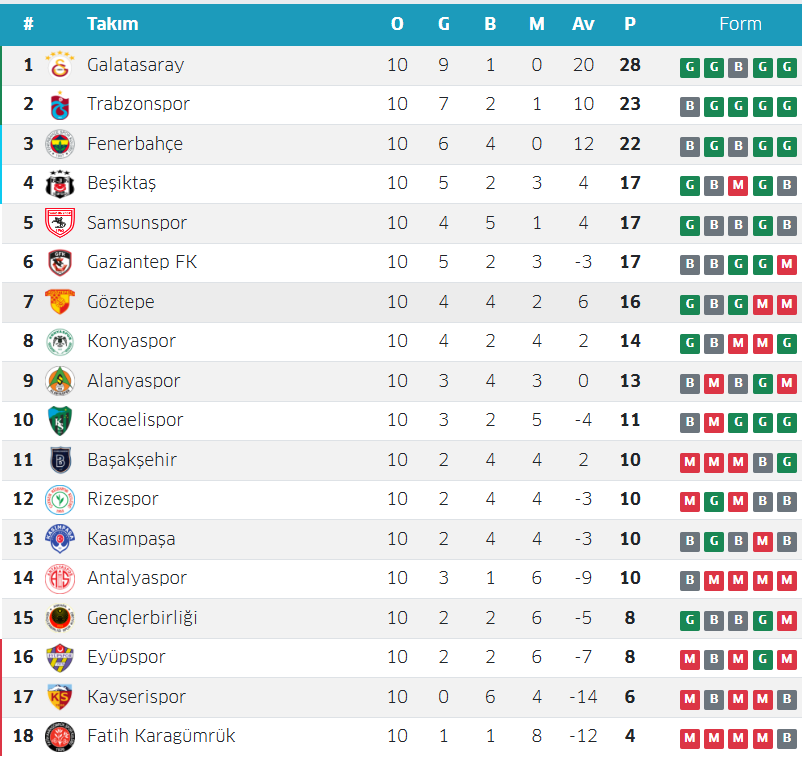Image resolution: width=802 pixels, height=762 pixels.
Task: Click the Eyüpspor club badge
Action: pyautogui.click(x=60, y=657)
